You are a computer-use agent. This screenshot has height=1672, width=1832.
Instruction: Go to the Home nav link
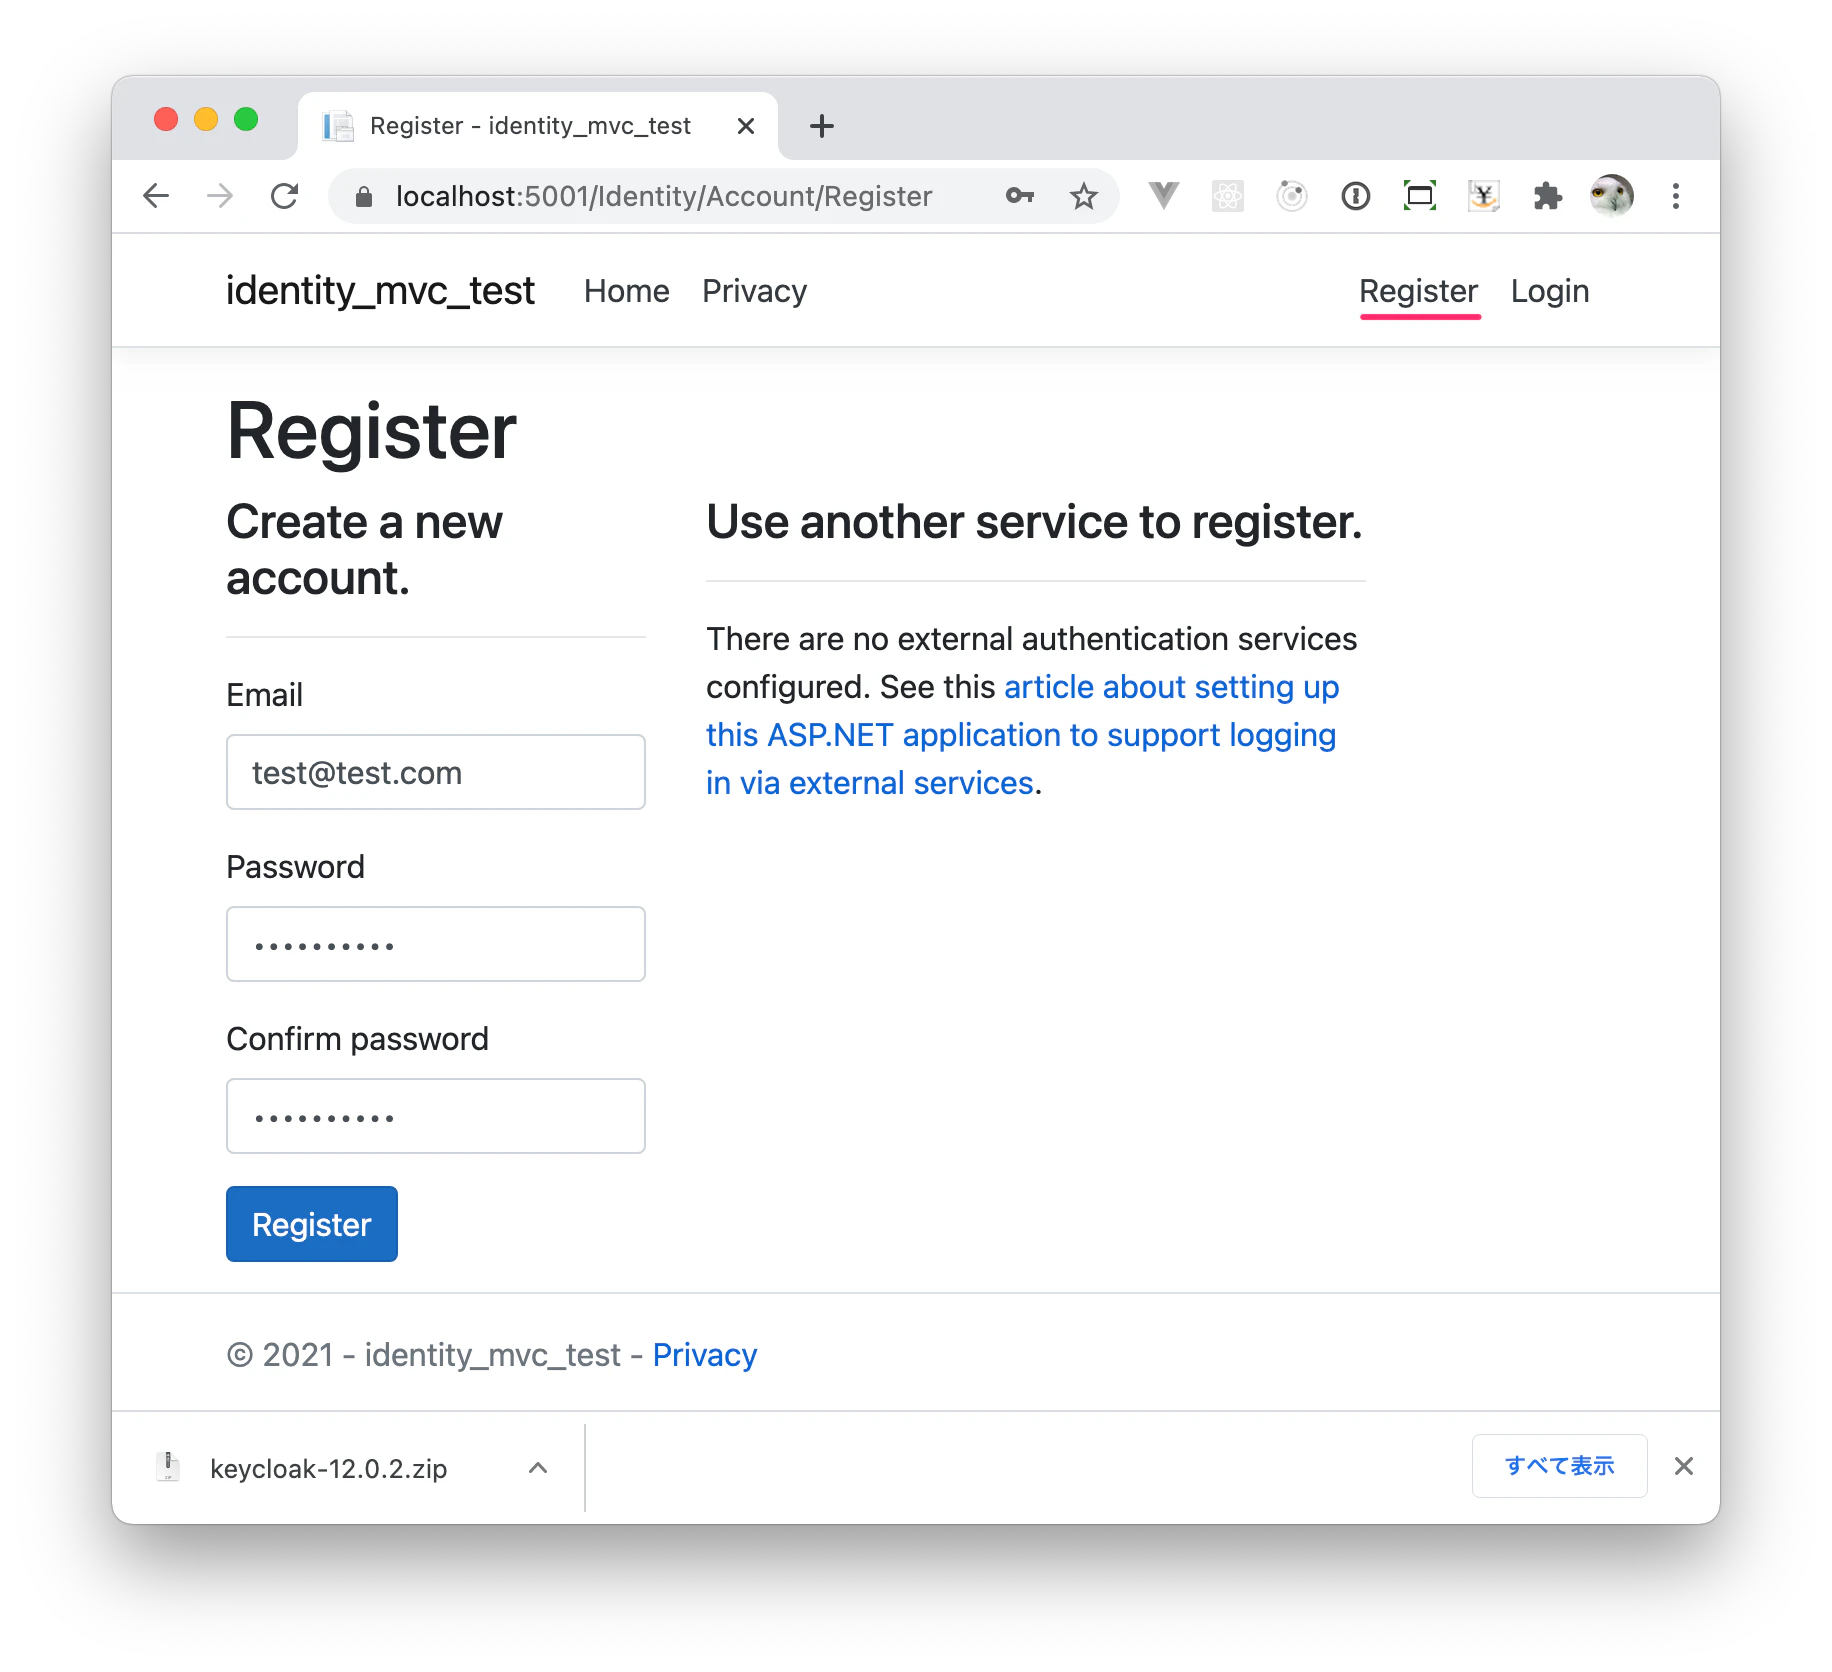[626, 291]
